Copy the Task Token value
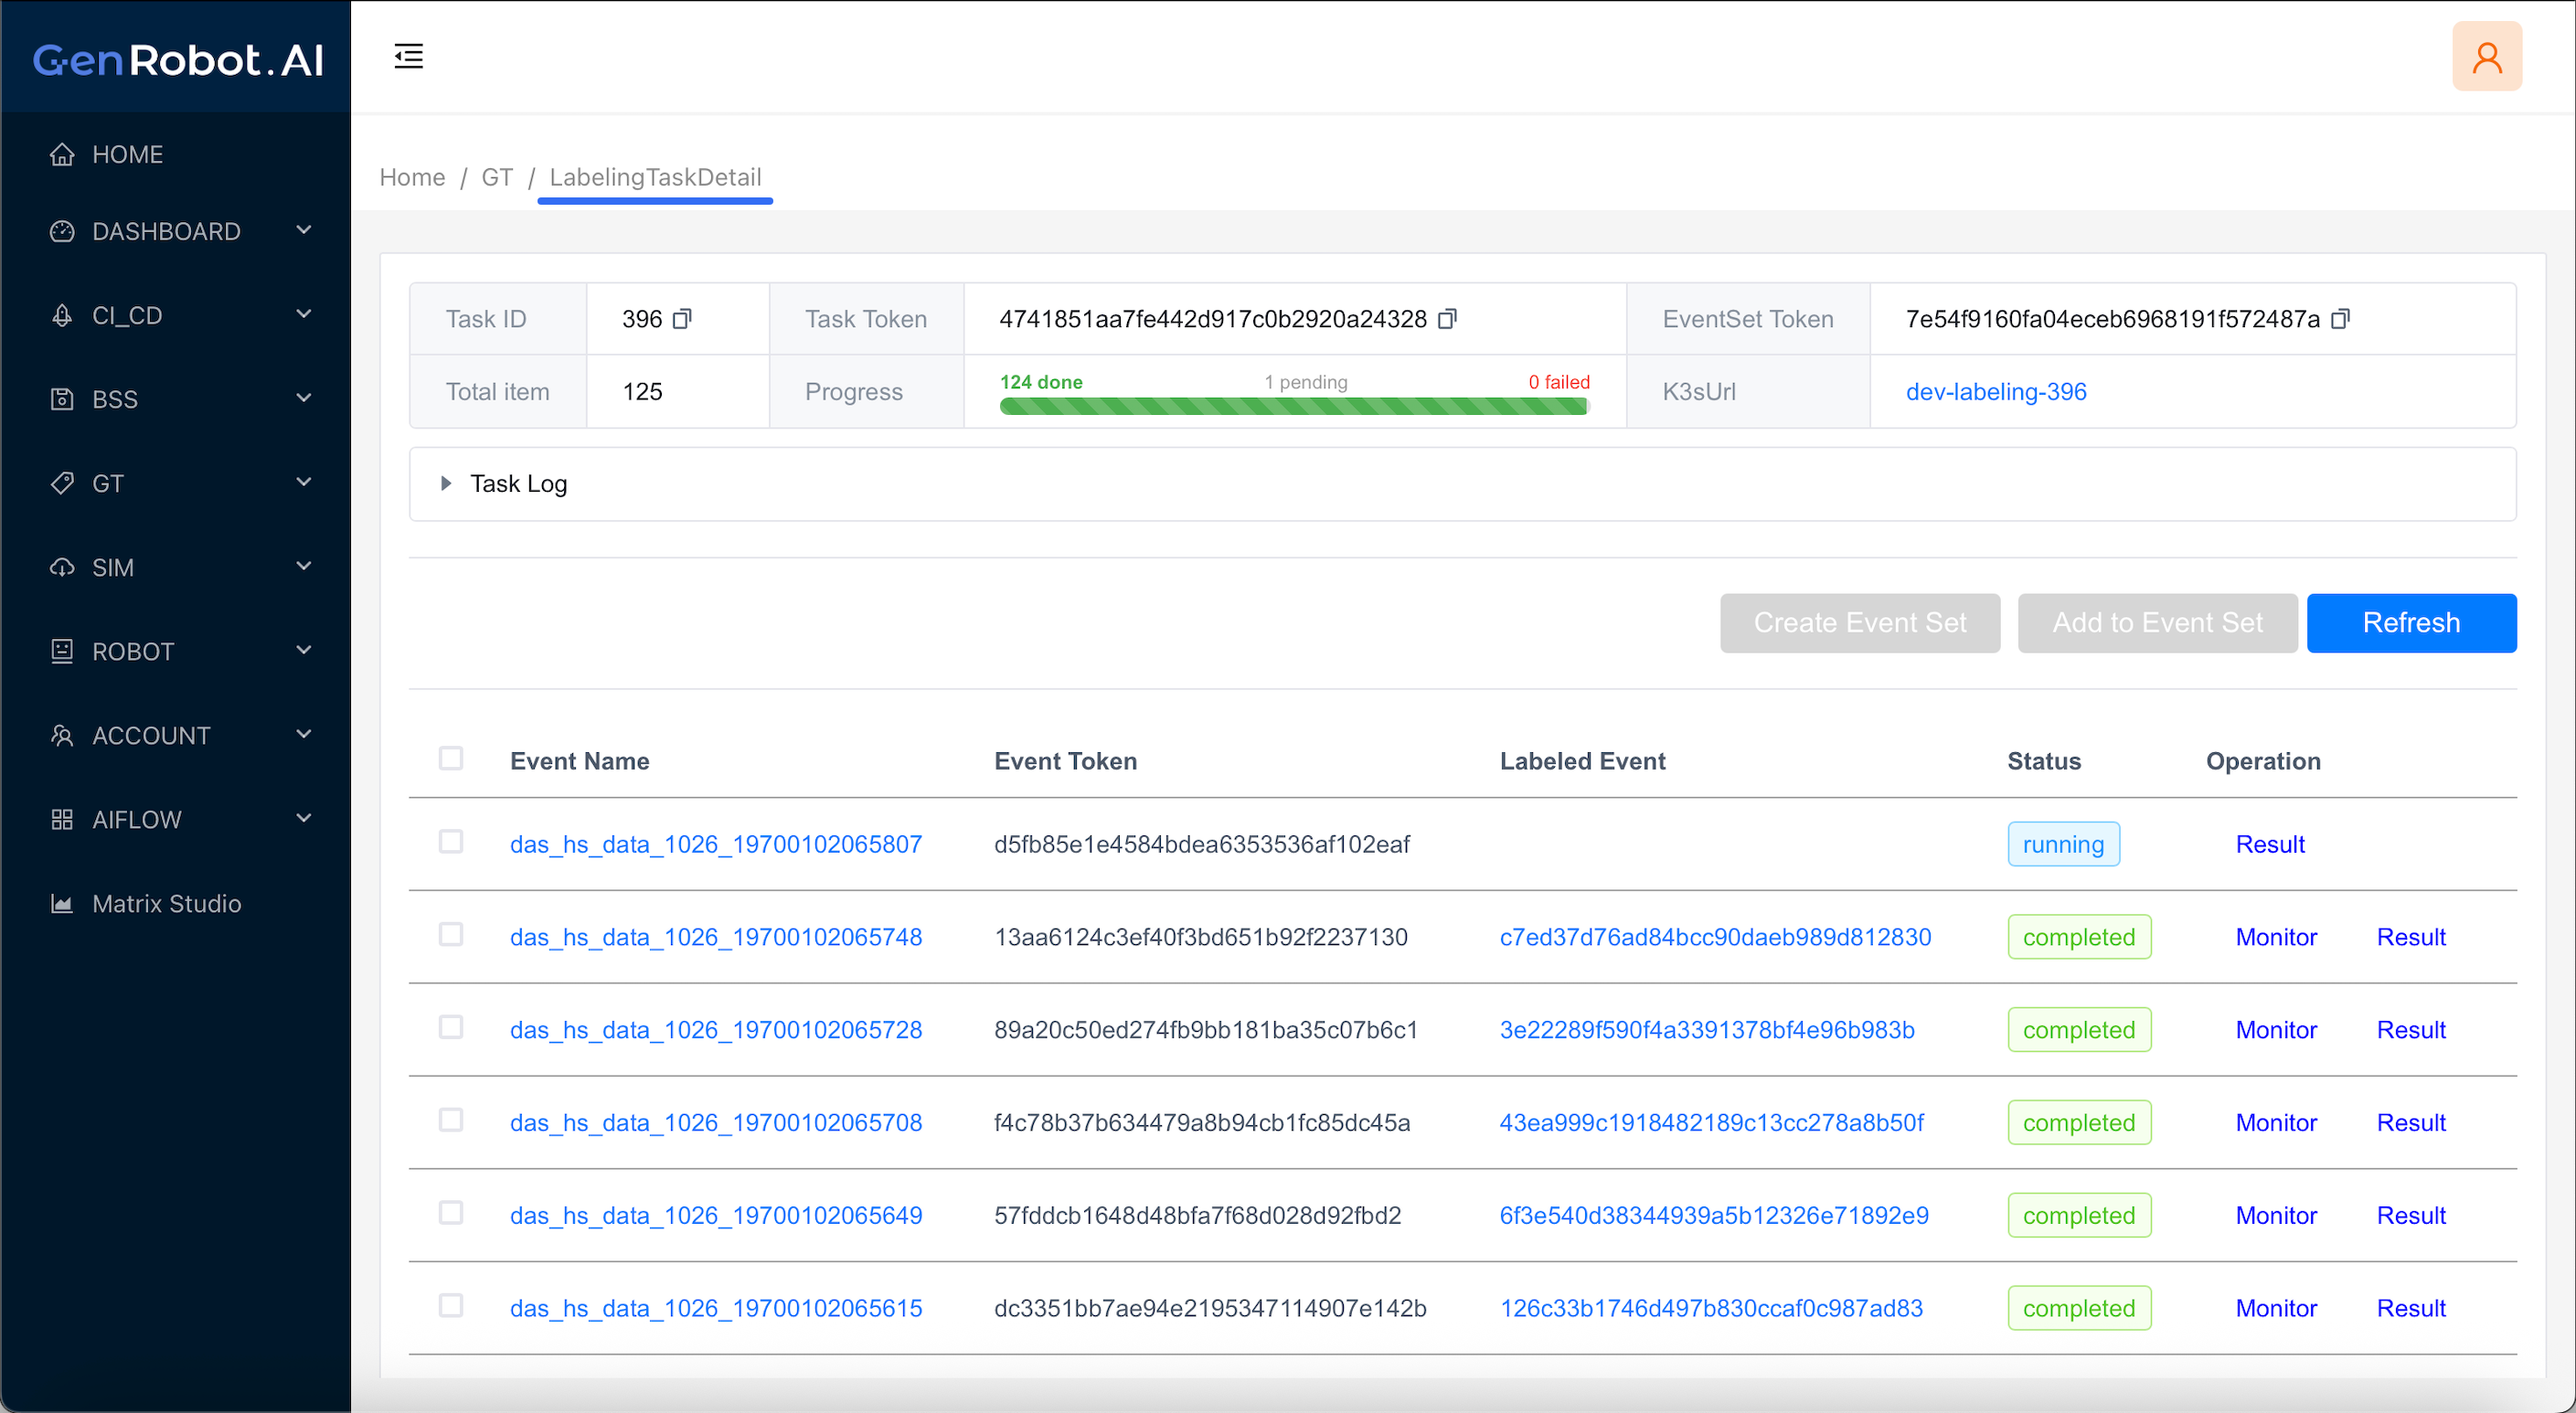2576x1413 pixels. pyautogui.click(x=1447, y=319)
